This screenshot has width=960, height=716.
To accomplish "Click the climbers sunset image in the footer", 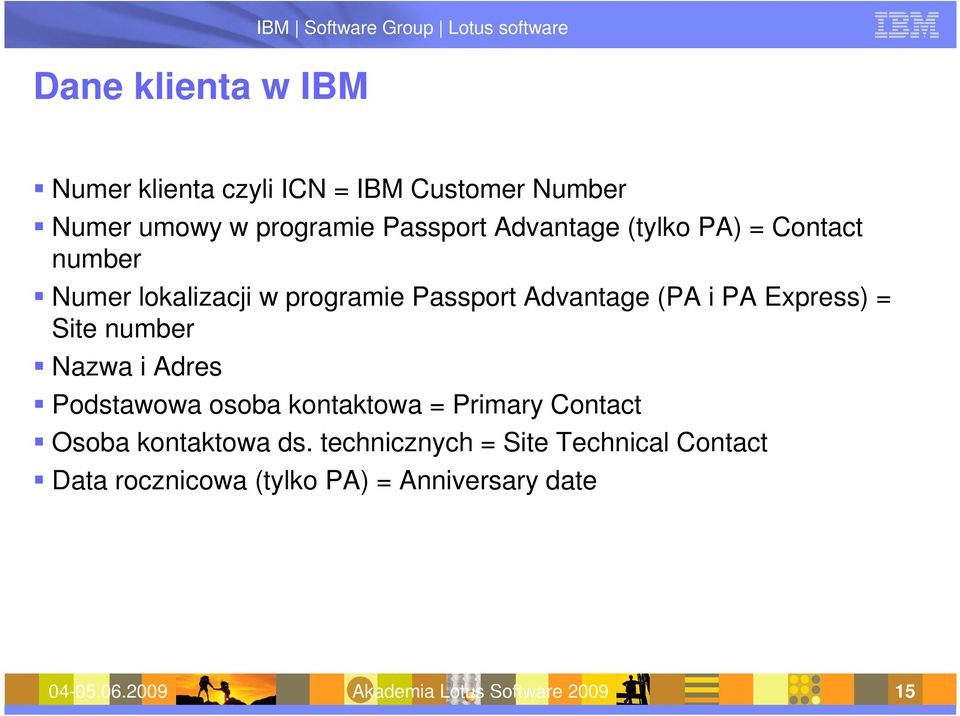I will tap(227, 690).
